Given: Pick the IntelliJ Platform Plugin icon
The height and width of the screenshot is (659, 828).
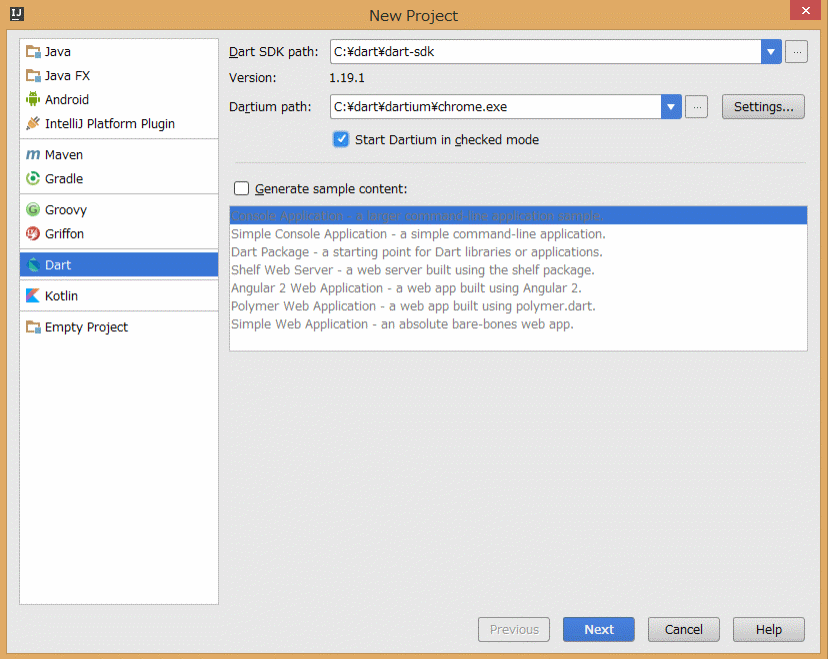Looking at the screenshot, I should [x=33, y=124].
